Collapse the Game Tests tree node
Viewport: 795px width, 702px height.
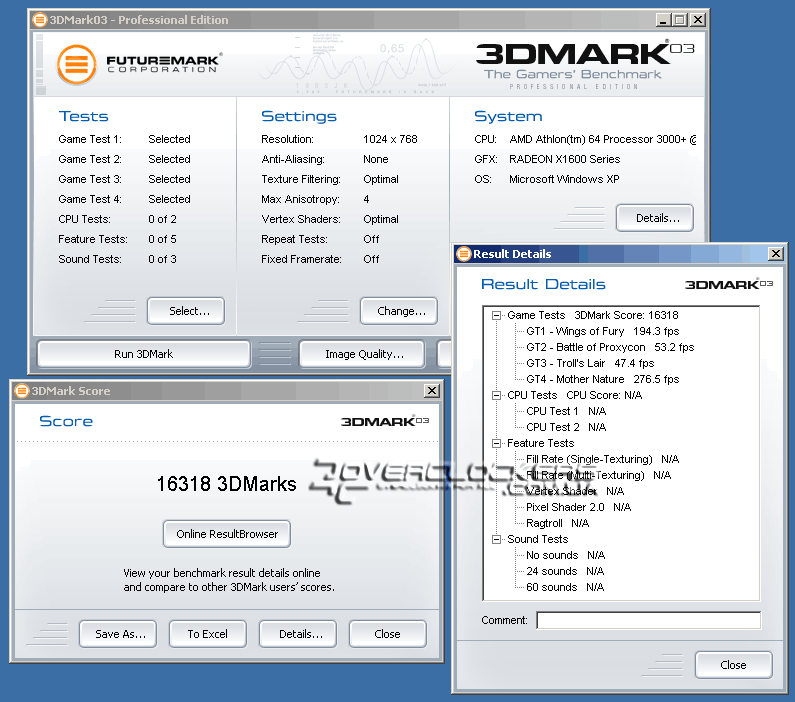[x=496, y=315]
